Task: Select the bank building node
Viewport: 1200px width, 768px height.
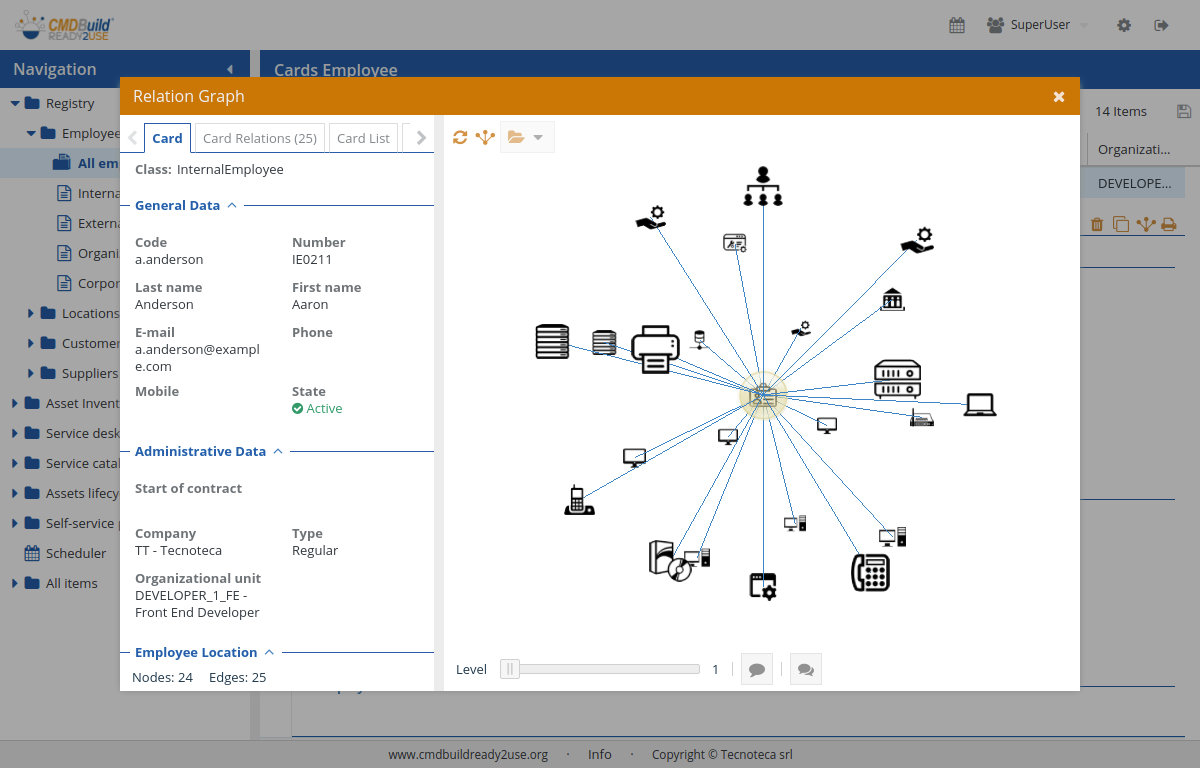Action: 893,299
